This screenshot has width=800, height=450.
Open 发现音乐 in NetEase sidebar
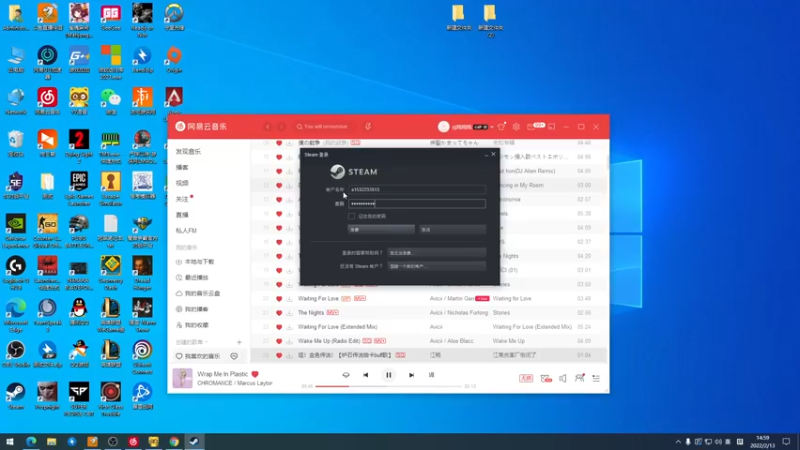click(189, 152)
